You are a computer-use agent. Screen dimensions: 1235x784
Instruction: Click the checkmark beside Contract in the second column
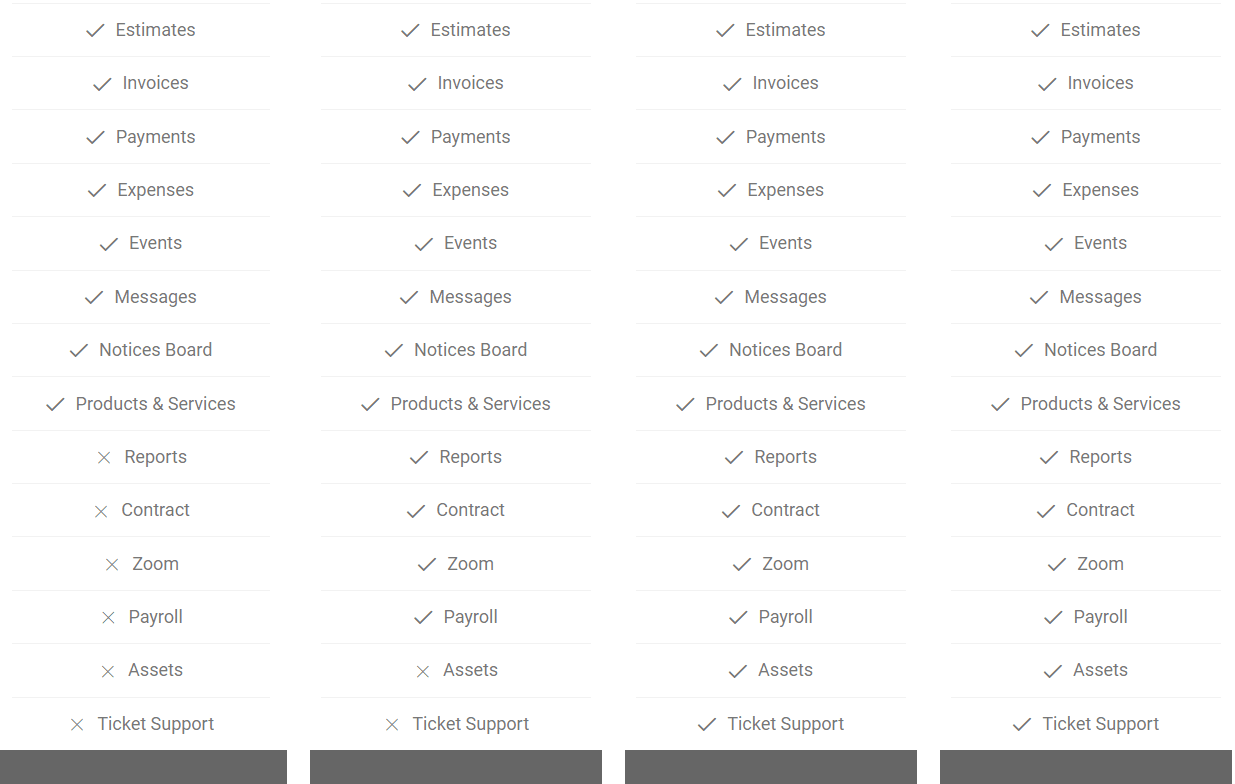[x=416, y=511]
